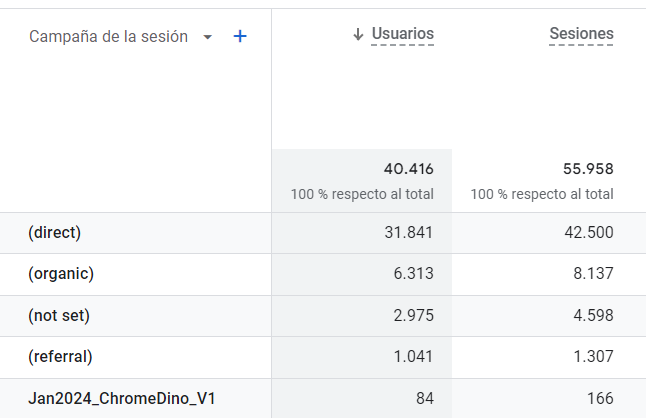Viewport: 646px width, 418px height.
Task: Click the (not set) campaign row
Action: tap(59, 315)
